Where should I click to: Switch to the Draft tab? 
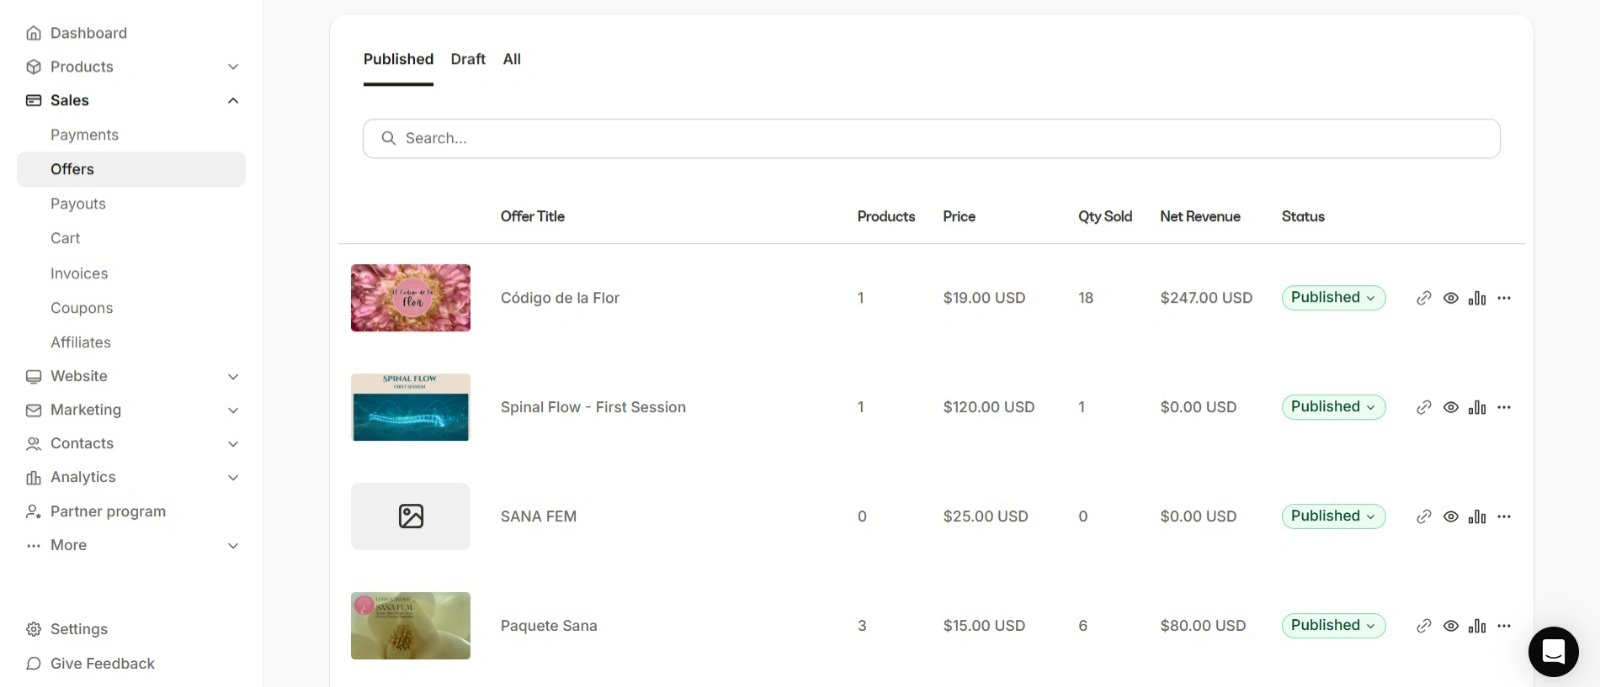[x=468, y=59]
